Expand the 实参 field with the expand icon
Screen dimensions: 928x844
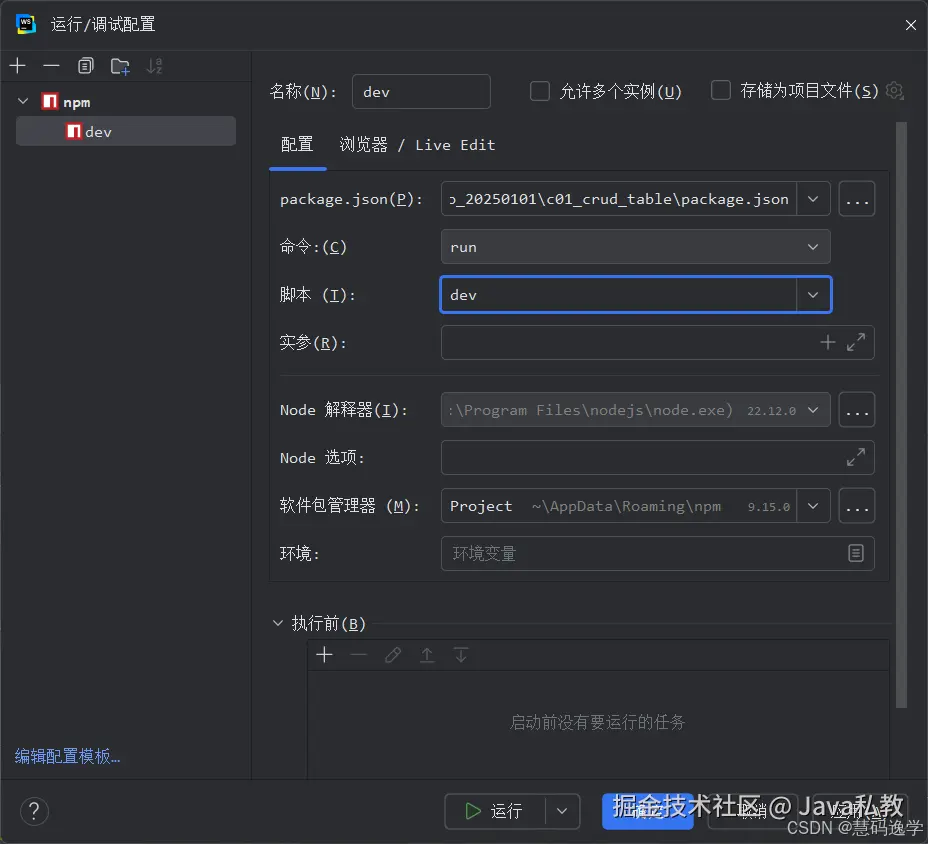(855, 342)
